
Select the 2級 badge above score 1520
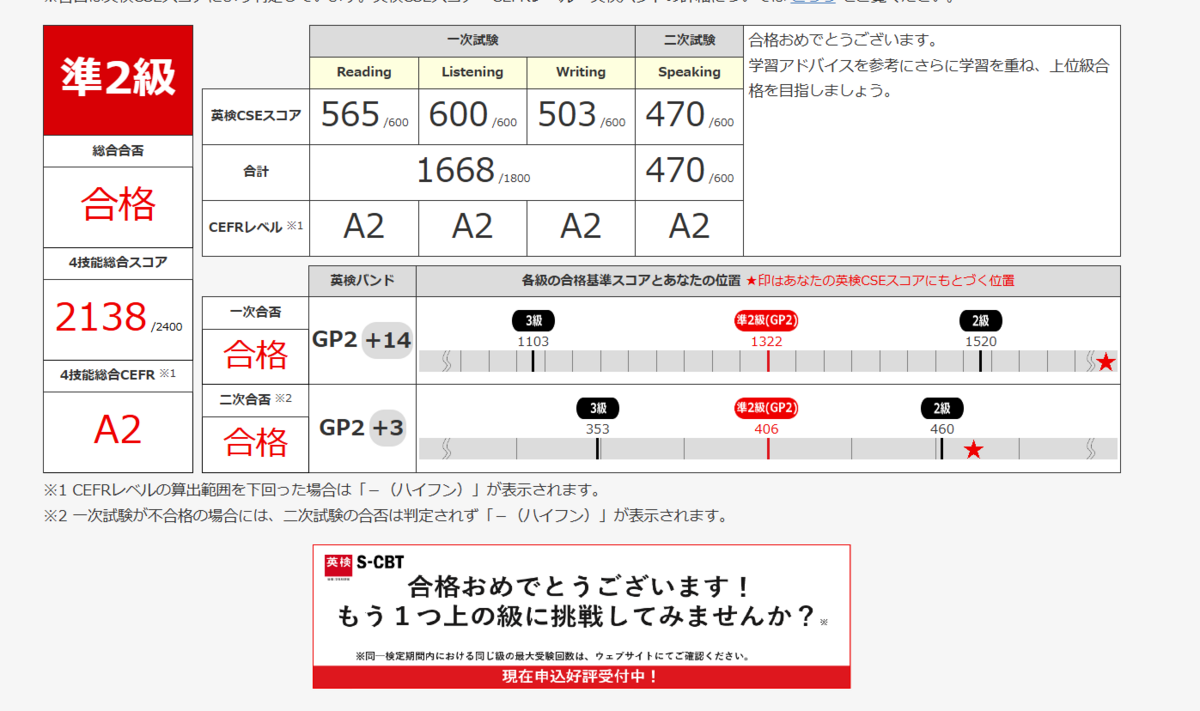(980, 321)
